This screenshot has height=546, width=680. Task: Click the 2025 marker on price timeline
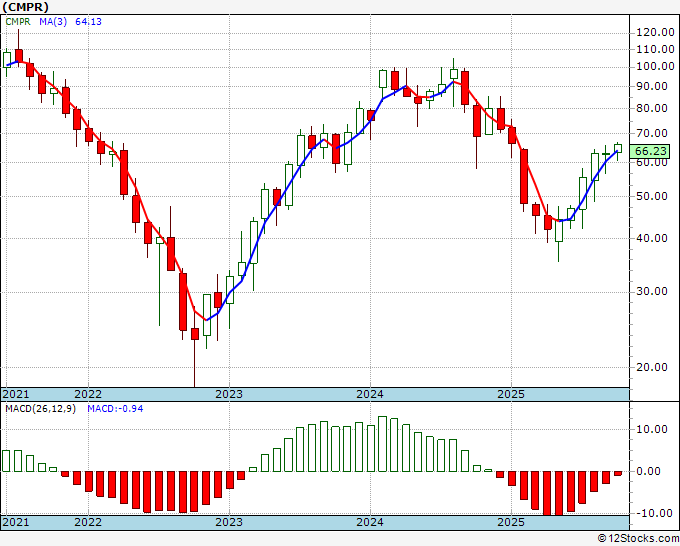[x=511, y=394]
